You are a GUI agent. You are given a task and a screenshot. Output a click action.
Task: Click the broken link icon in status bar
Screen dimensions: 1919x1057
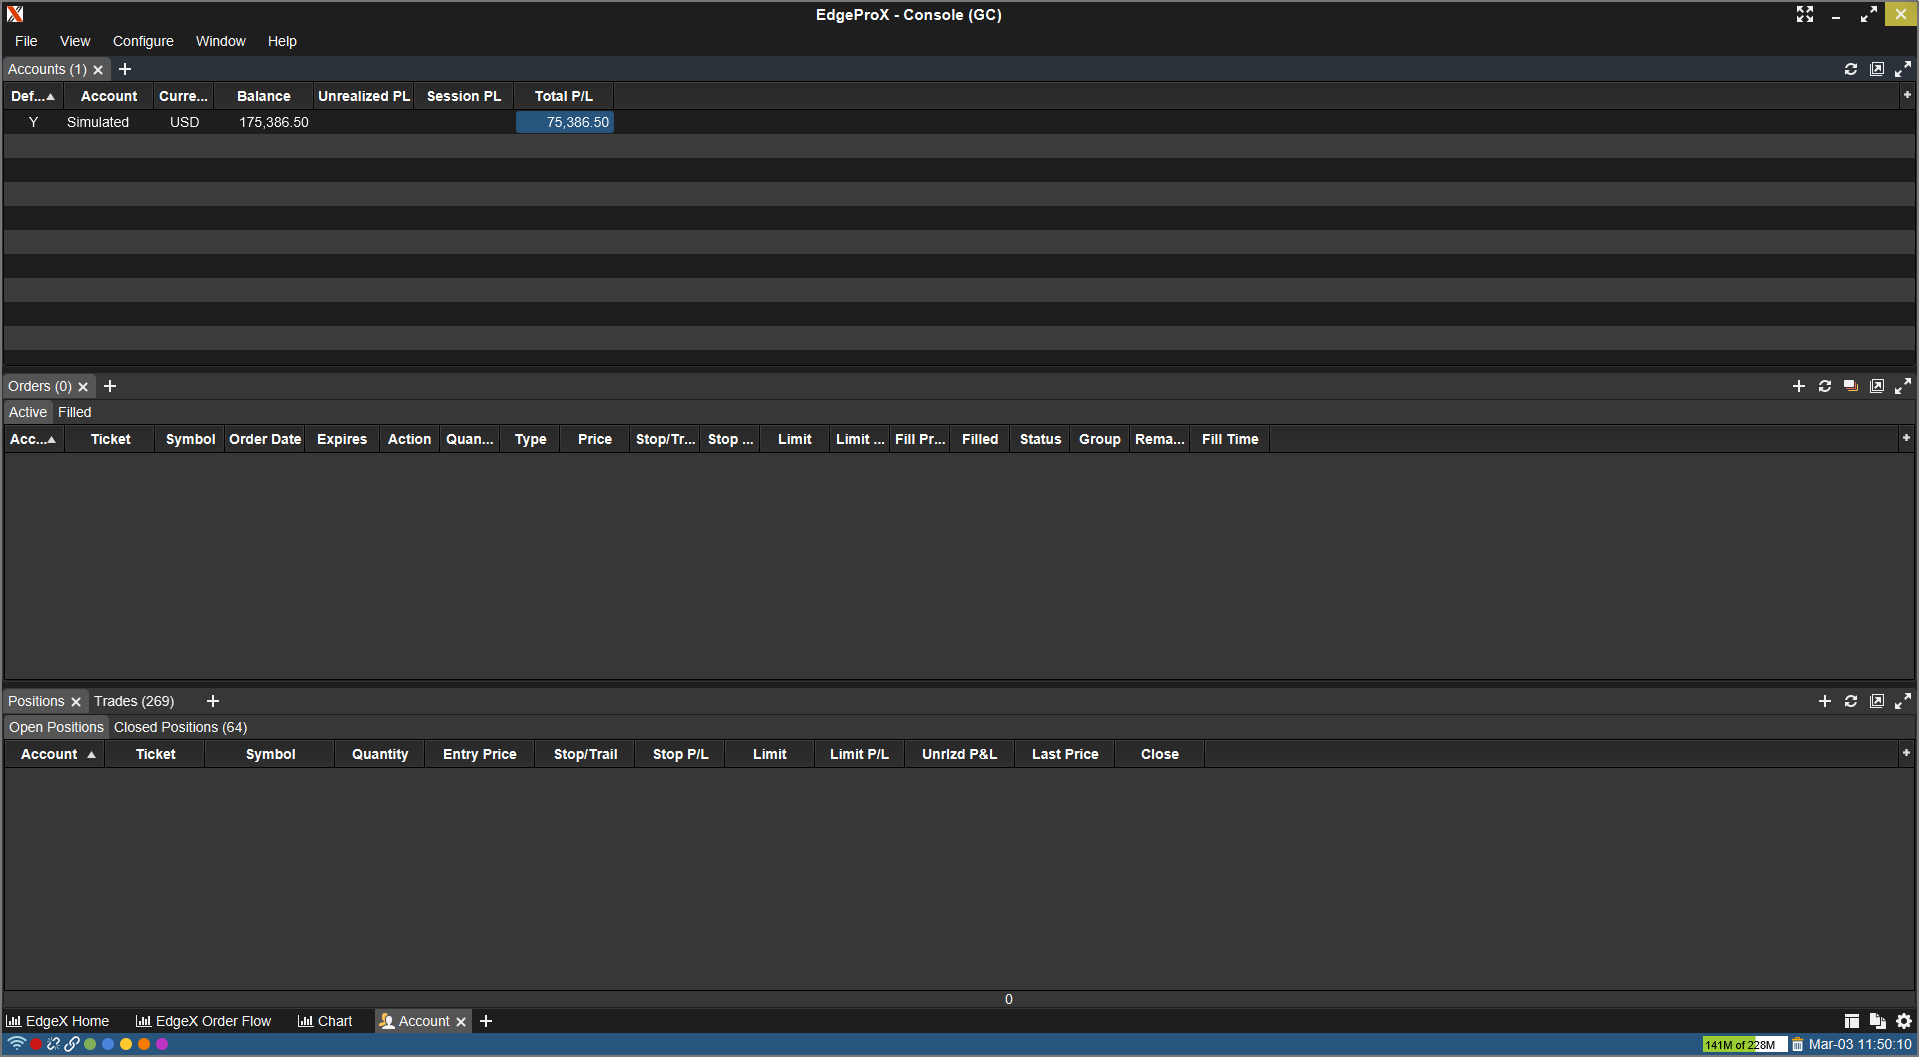pyautogui.click(x=53, y=1044)
